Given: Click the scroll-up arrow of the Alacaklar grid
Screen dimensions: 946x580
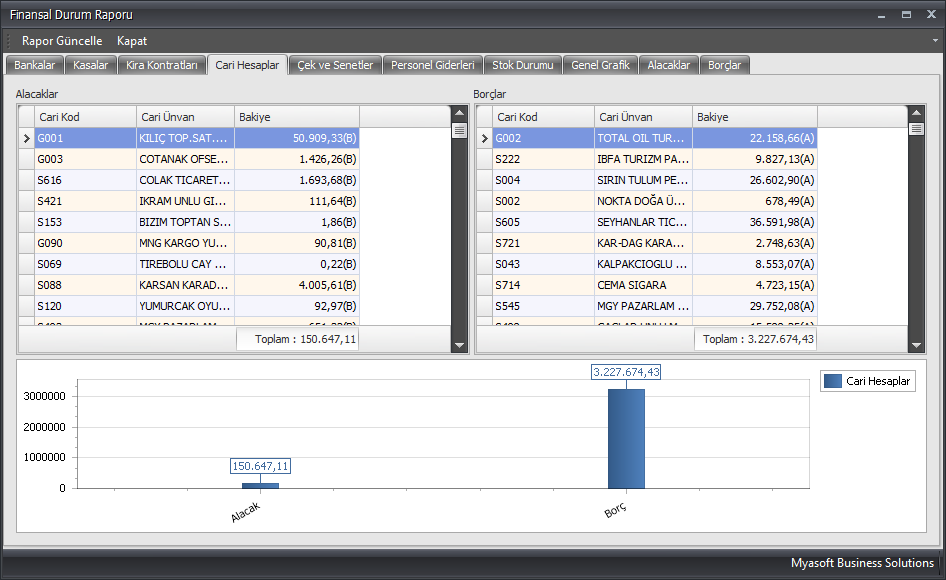Looking at the screenshot, I should (460, 113).
